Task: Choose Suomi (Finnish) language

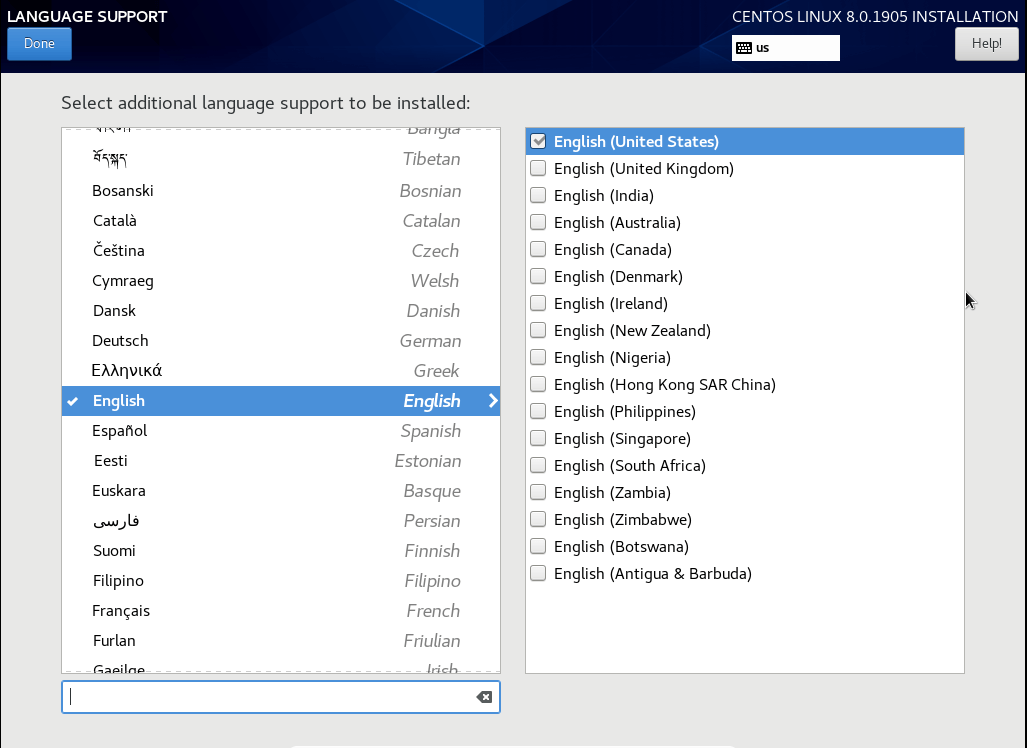Action: [x=280, y=551]
